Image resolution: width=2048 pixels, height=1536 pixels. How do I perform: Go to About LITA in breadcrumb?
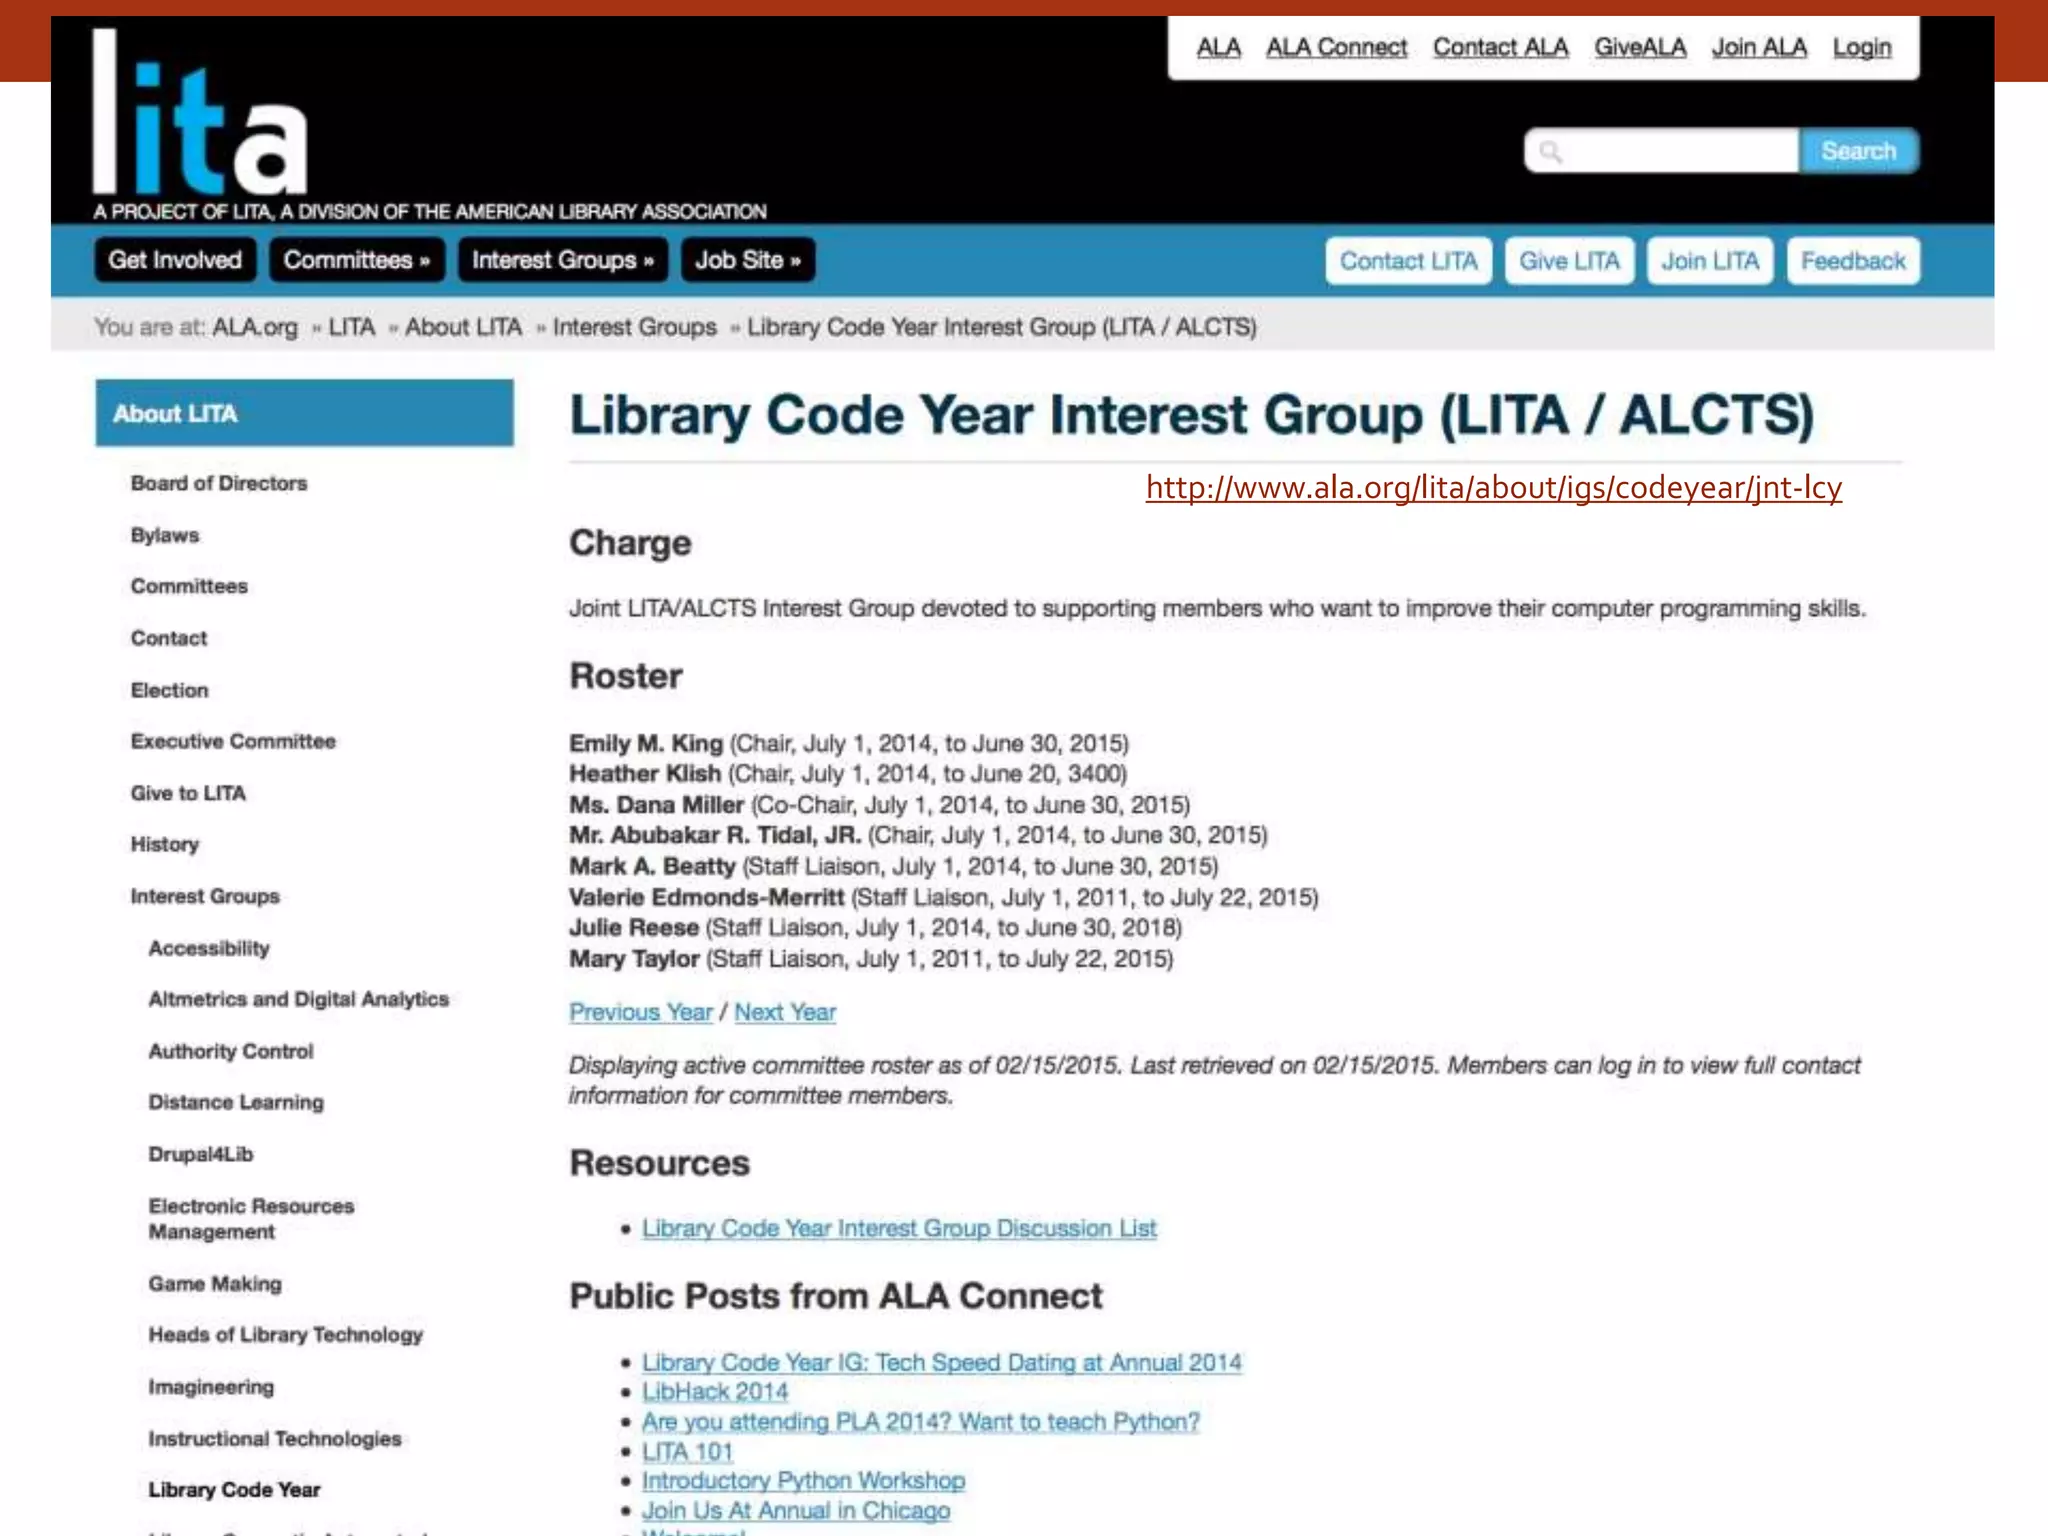tap(463, 327)
